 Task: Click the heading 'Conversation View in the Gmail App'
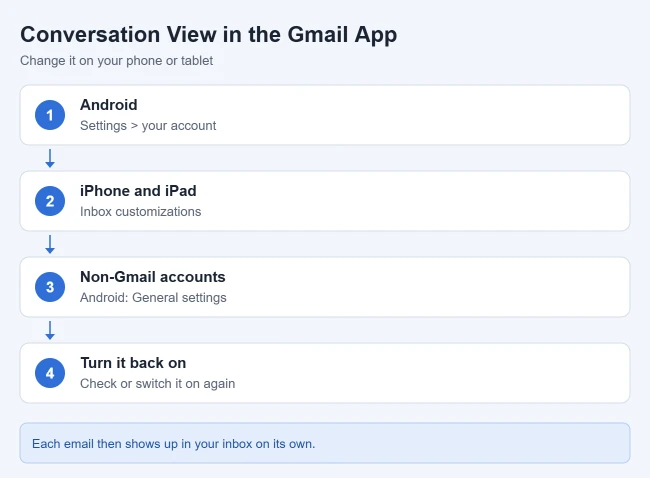coord(209,35)
